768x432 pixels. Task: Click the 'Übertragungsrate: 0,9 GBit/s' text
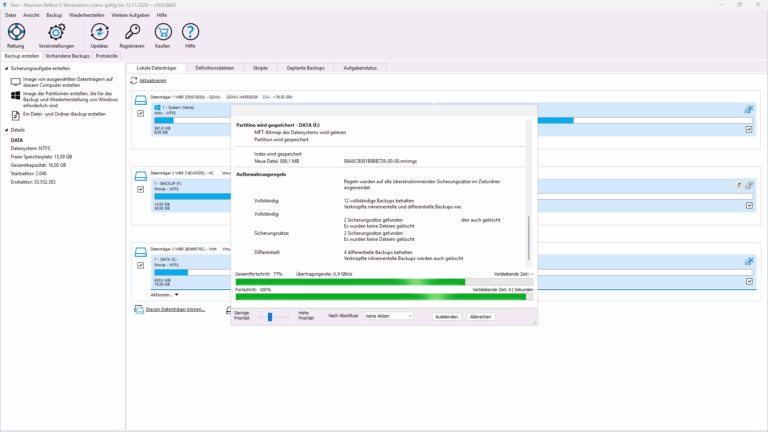point(324,274)
